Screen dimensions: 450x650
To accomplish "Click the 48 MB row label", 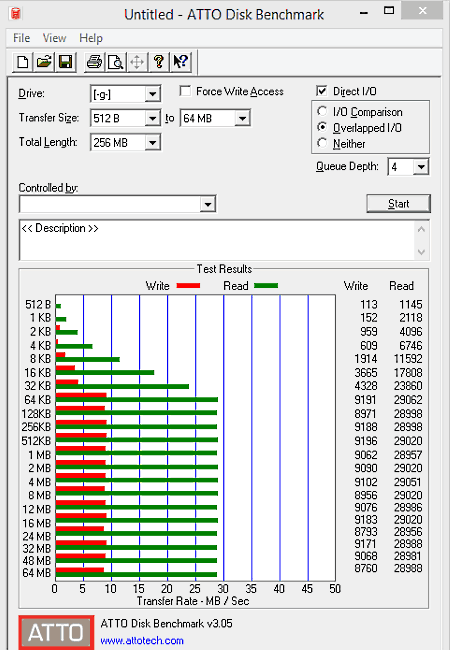I will point(36,560).
